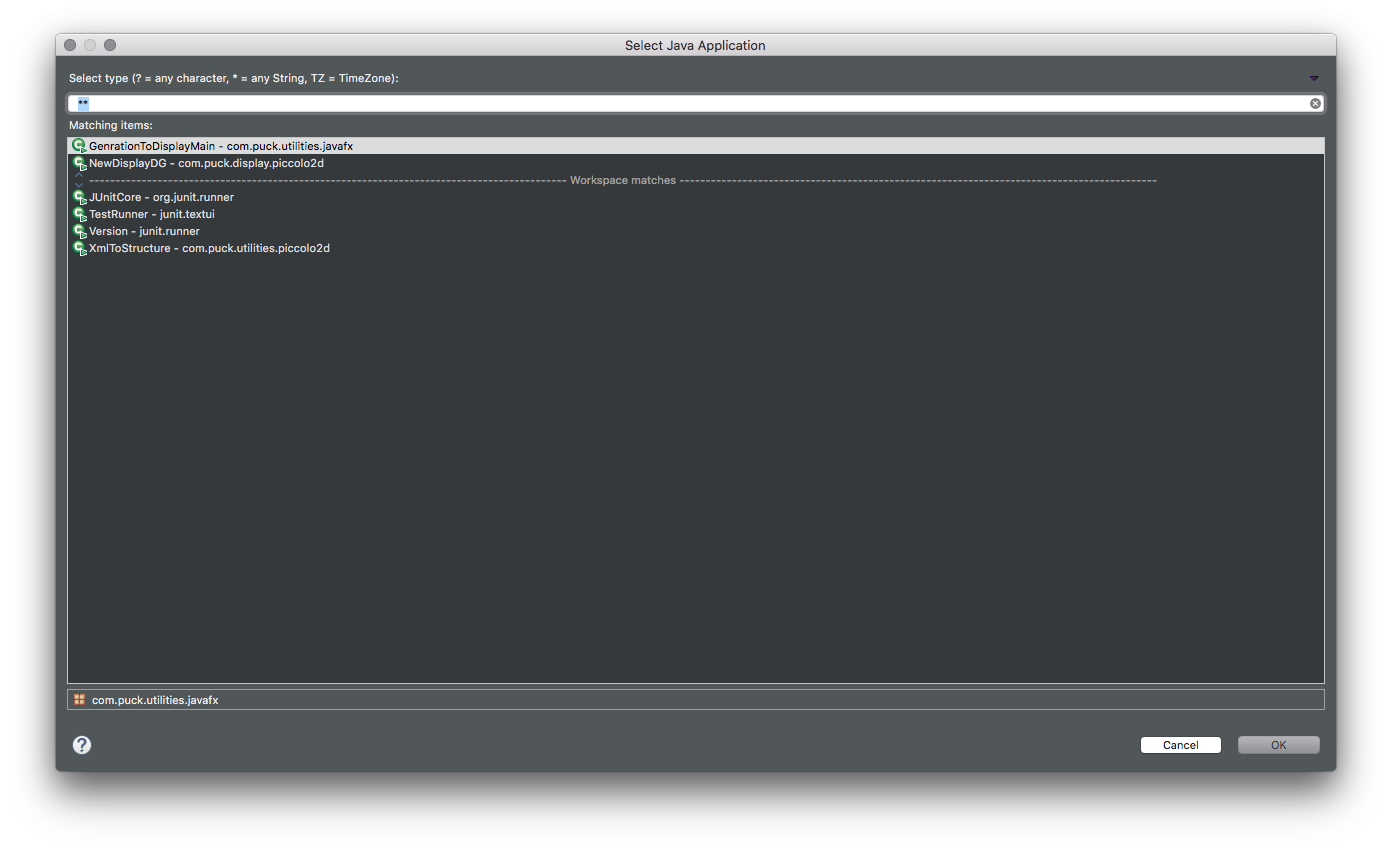Select GenrationToDisplayMain - com.puck.utilities.javafx

pyautogui.click(x=696, y=146)
